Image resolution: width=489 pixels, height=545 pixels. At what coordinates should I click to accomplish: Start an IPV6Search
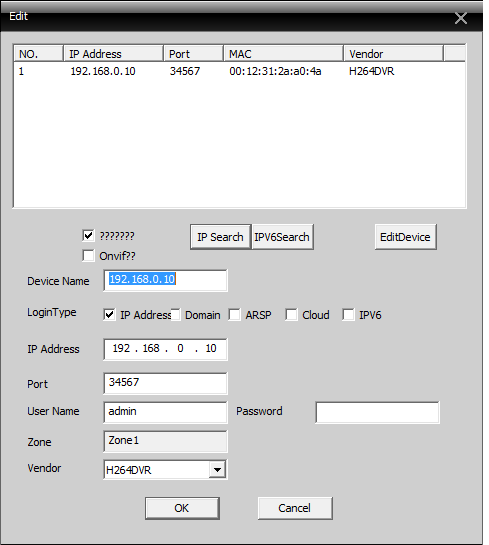click(x=282, y=237)
